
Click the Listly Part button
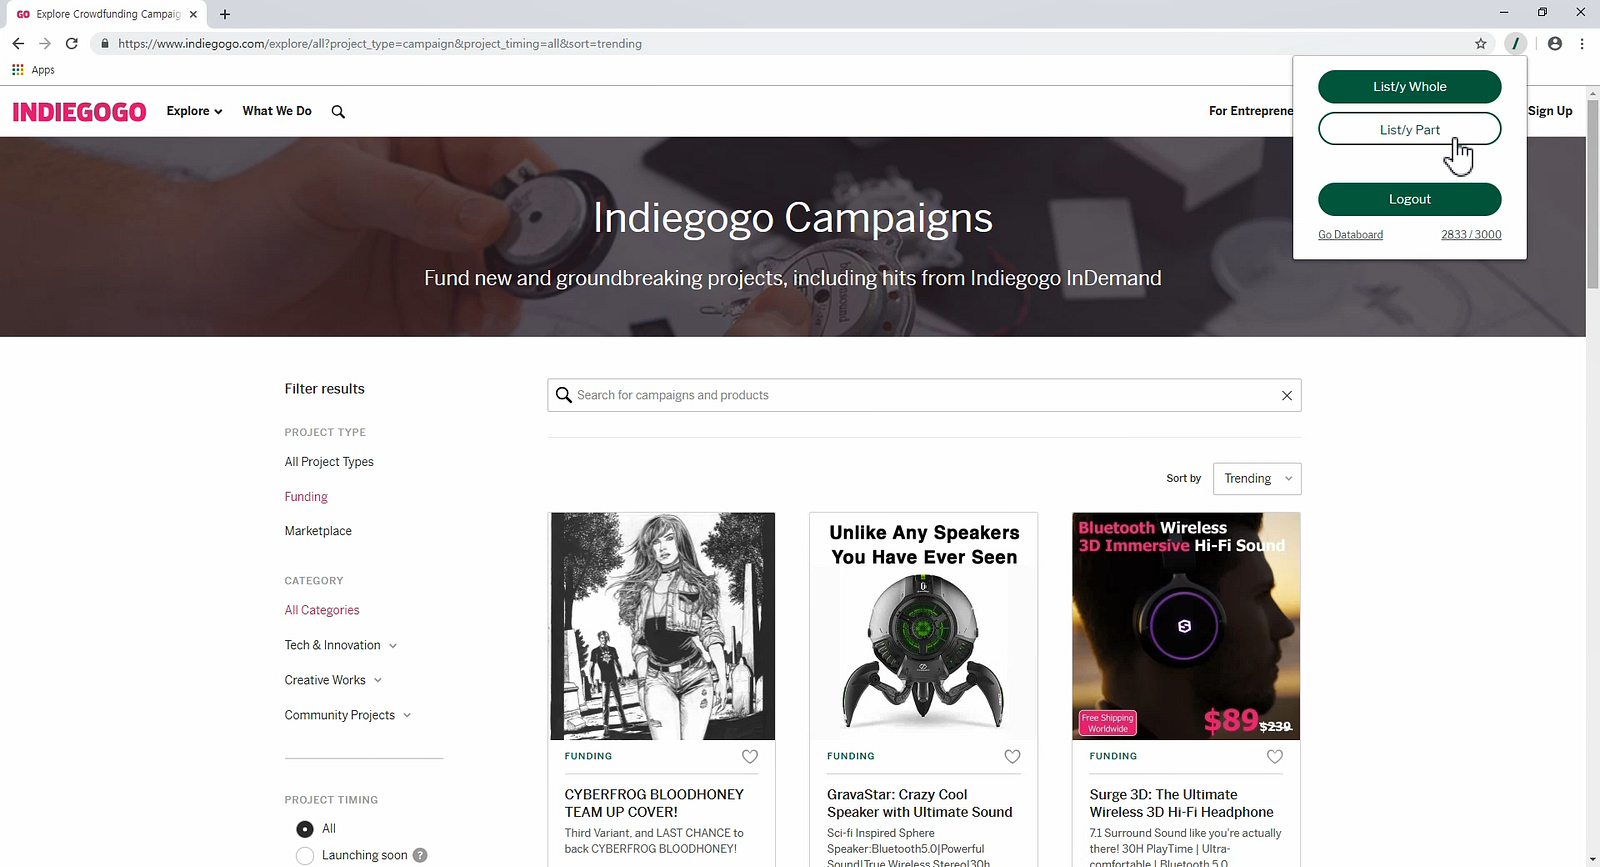1410,129
